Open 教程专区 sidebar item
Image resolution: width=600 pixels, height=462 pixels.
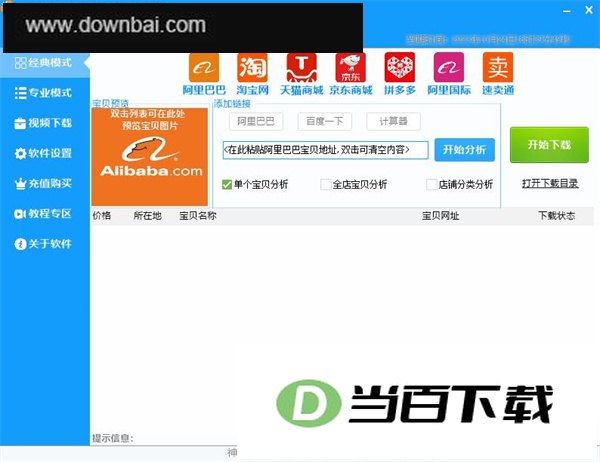click(x=43, y=214)
